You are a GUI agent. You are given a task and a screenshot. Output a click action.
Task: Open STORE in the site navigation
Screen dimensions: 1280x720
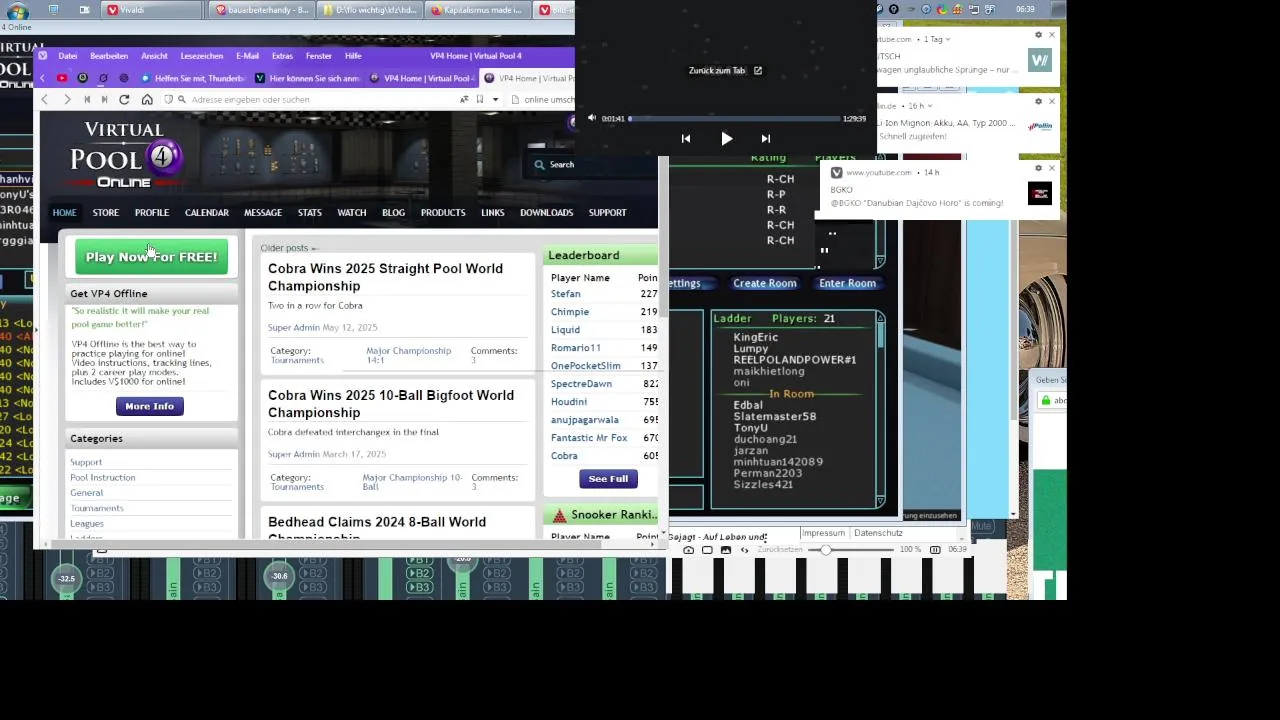(x=106, y=213)
